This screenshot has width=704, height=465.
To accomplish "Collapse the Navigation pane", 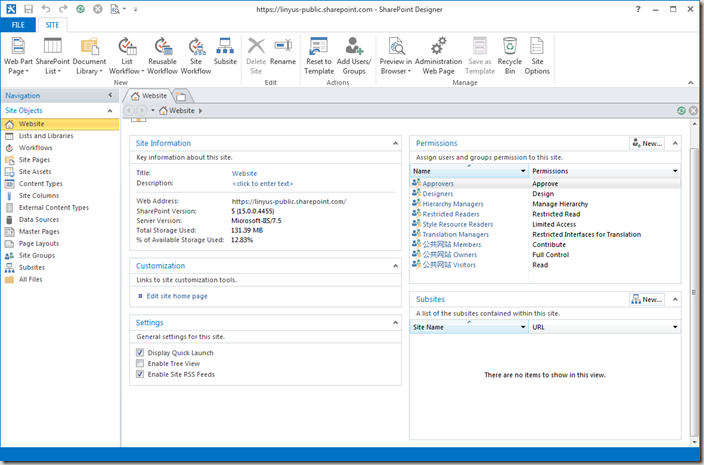I will pos(110,95).
